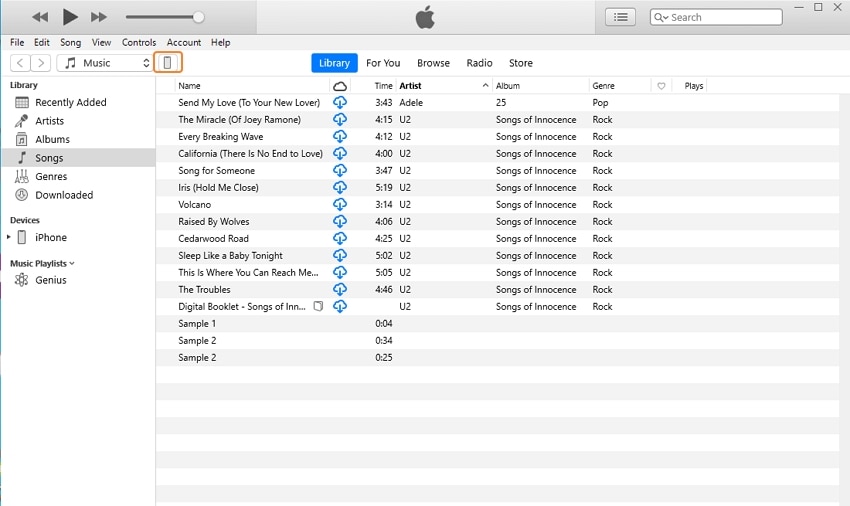850x506 pixels.
Task: Sort by the Name column header
Action: tap(252, 86)
